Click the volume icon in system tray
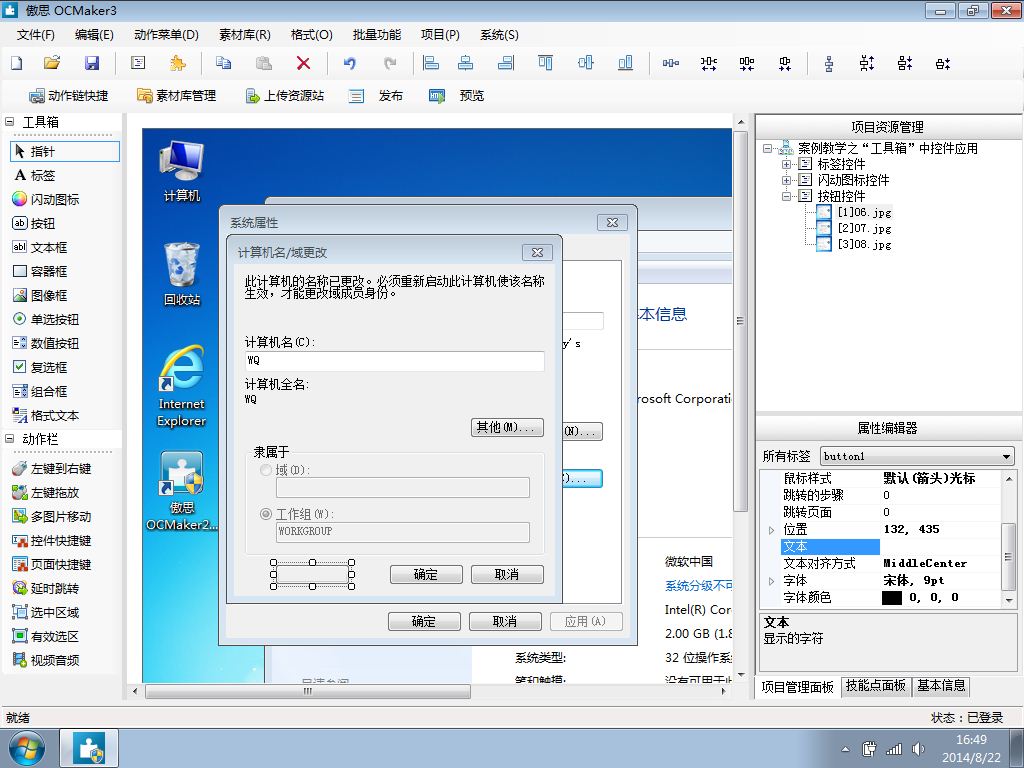Screen dimensions: 1024x768 click(x=918, y=749)
